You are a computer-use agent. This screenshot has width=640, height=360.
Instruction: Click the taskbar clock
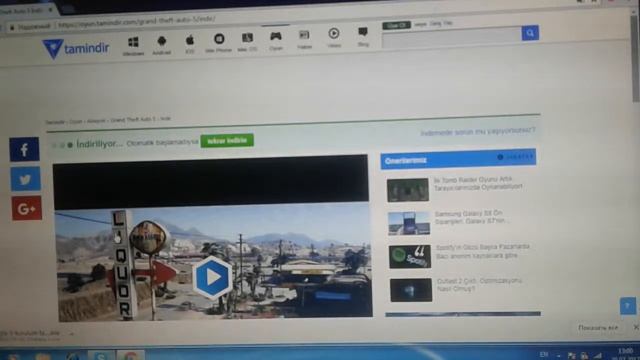(625, 353)
